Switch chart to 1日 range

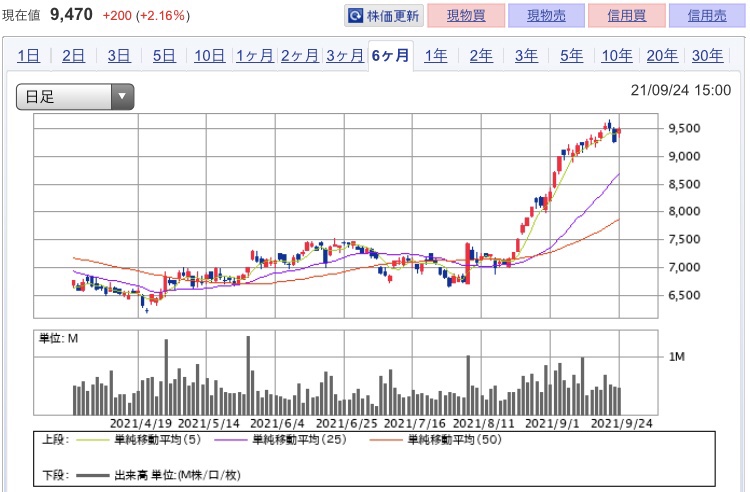tap(28, 56)
